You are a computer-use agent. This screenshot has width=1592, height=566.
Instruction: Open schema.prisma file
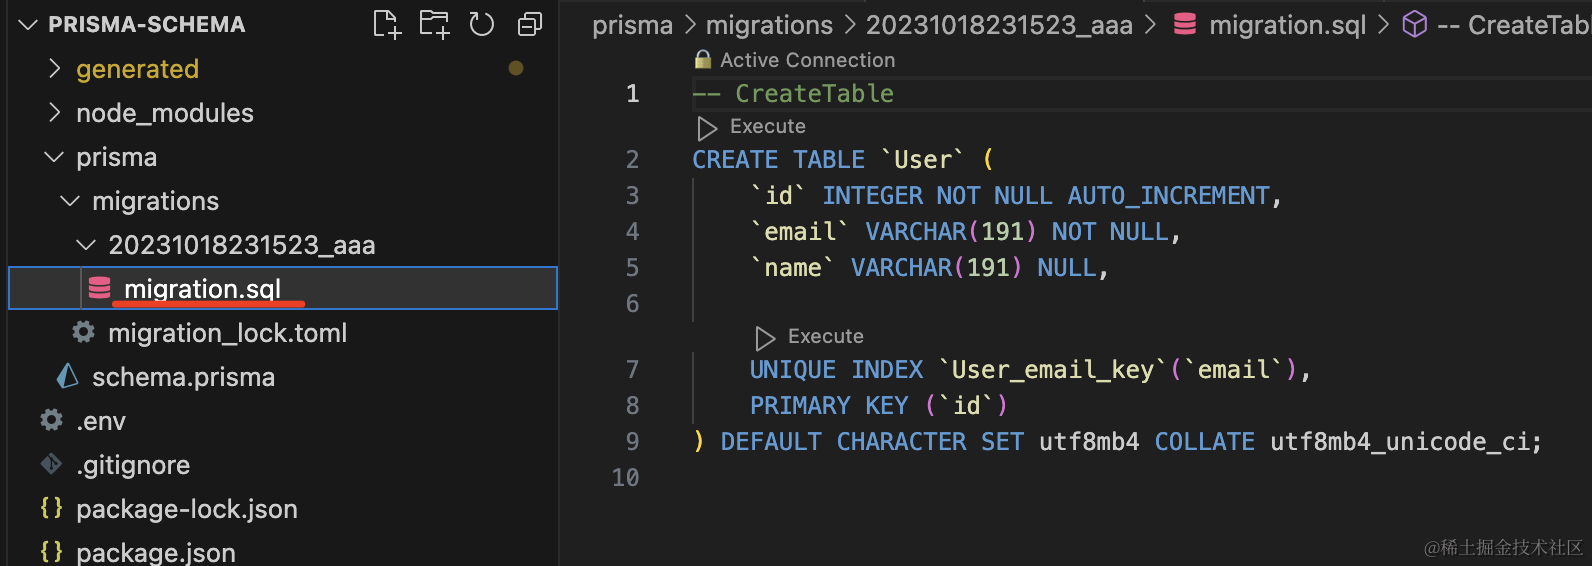[183, 377]
